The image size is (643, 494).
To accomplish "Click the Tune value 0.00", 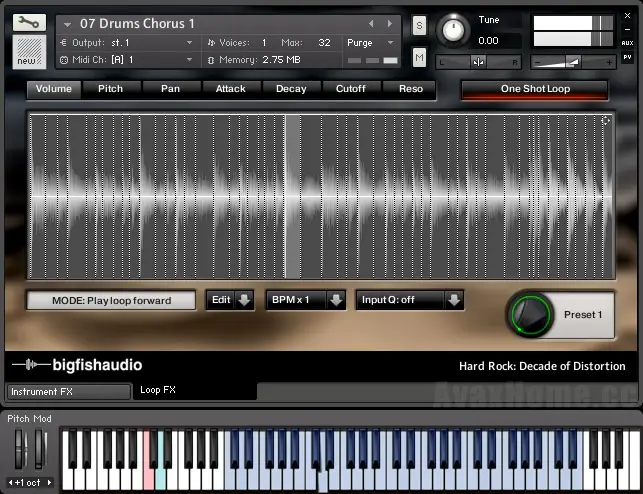I will (488, 41).
